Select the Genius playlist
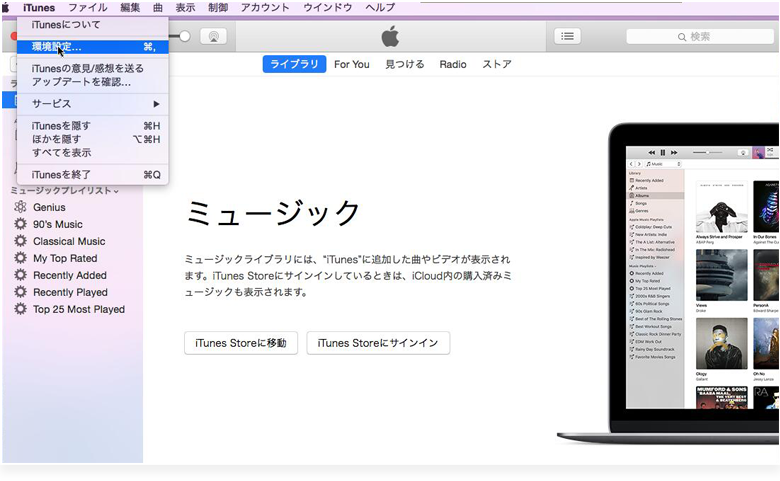 point(49,207)
